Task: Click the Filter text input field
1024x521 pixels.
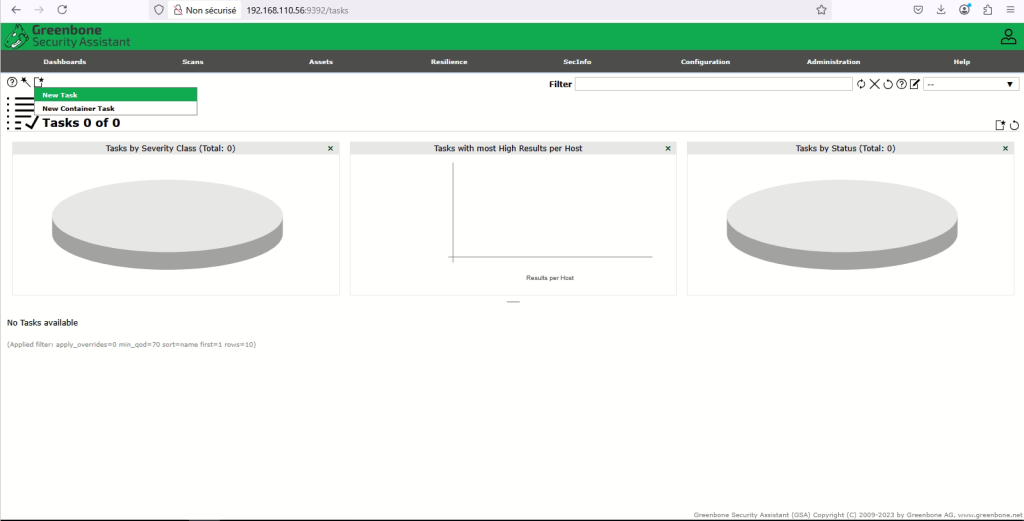Action: click(713, 84)
